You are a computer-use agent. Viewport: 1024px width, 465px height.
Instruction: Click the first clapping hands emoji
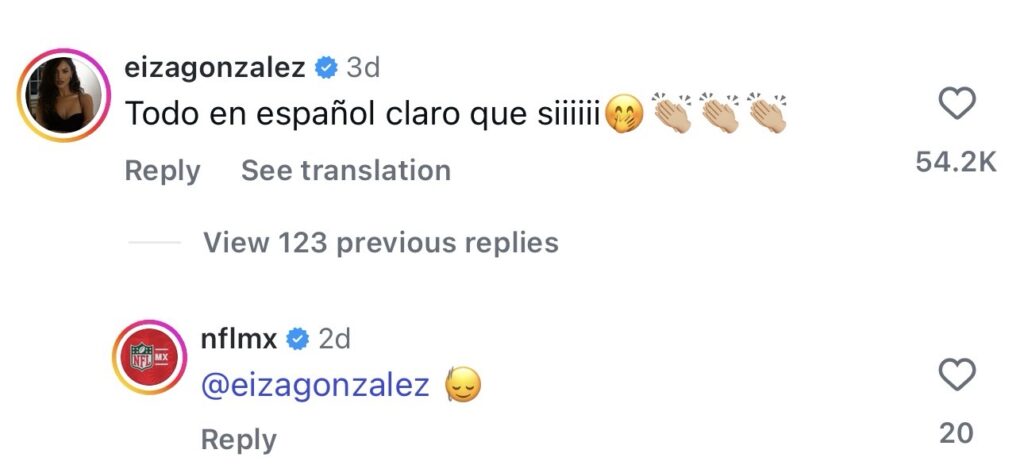(672, 114)
